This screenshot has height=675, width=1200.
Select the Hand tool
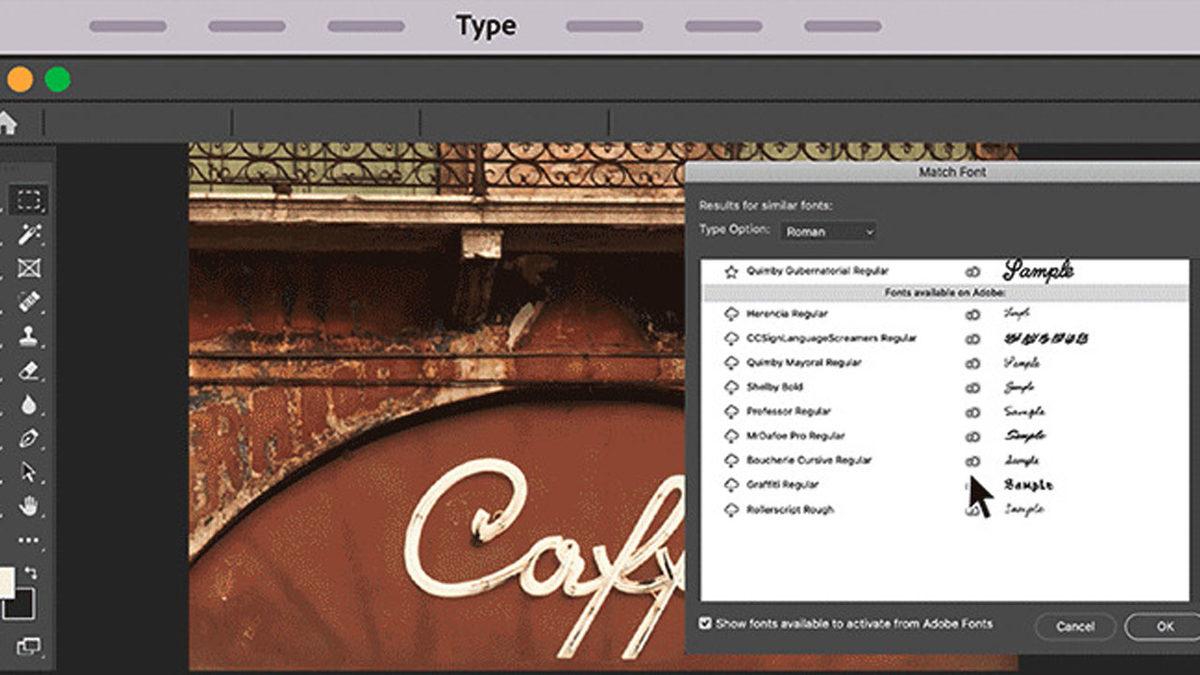[x=30, y=503]
